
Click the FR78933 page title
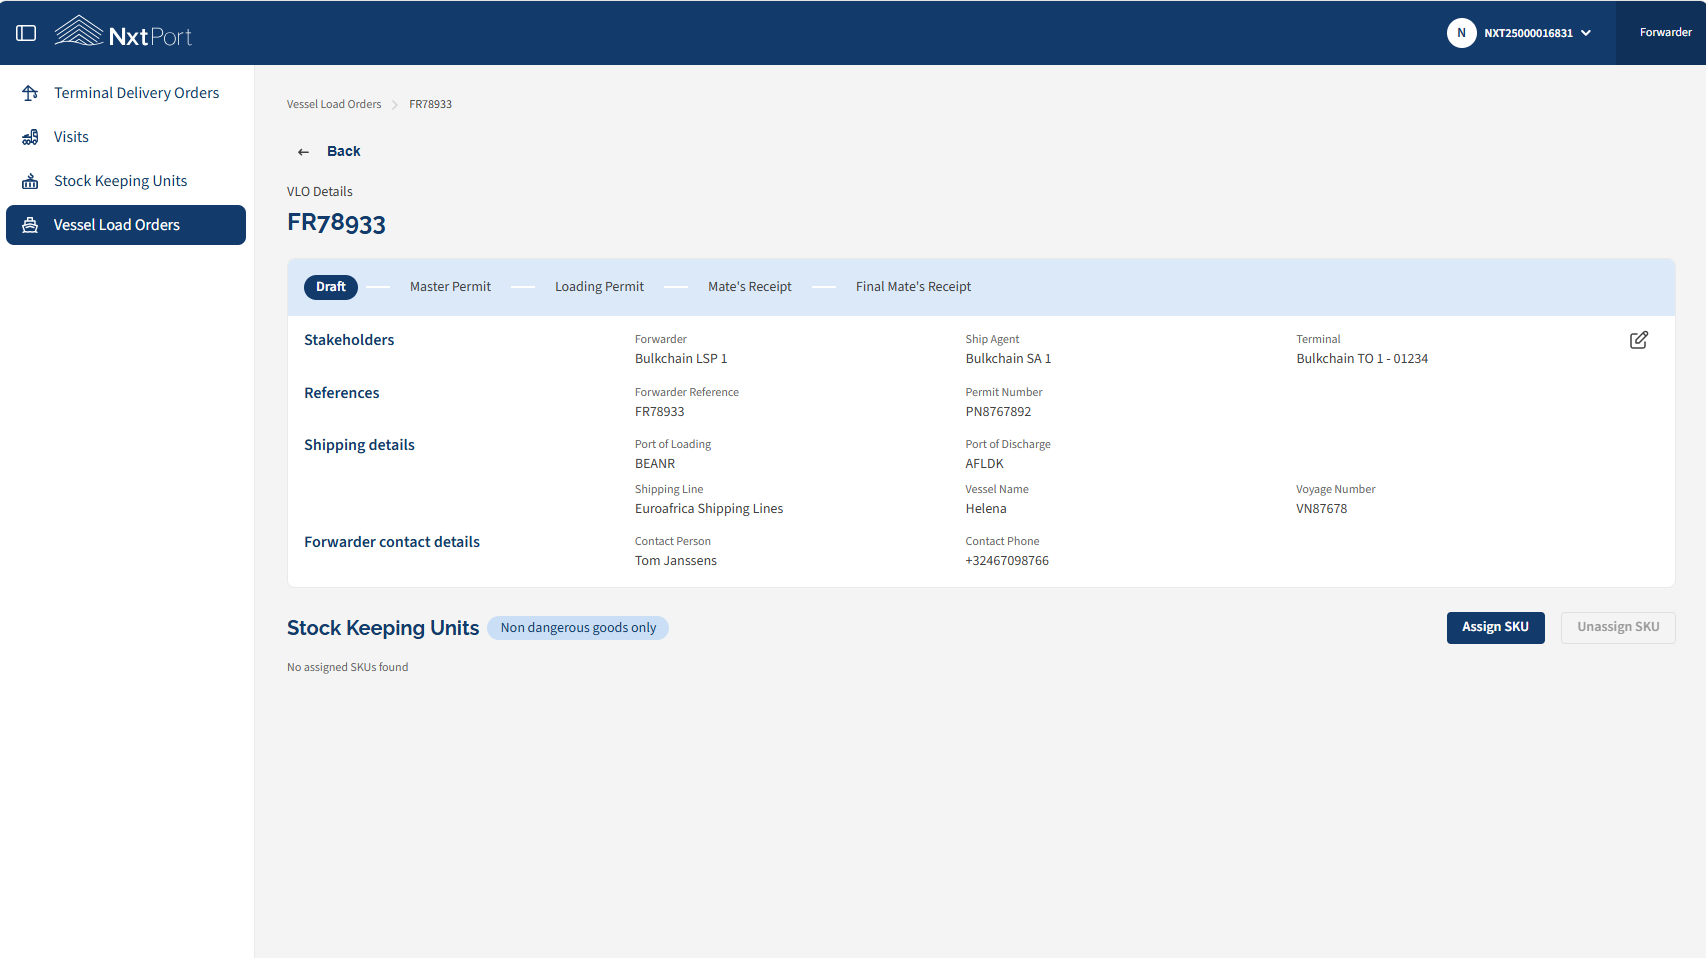pyautogui.click(x=336, y=222)
